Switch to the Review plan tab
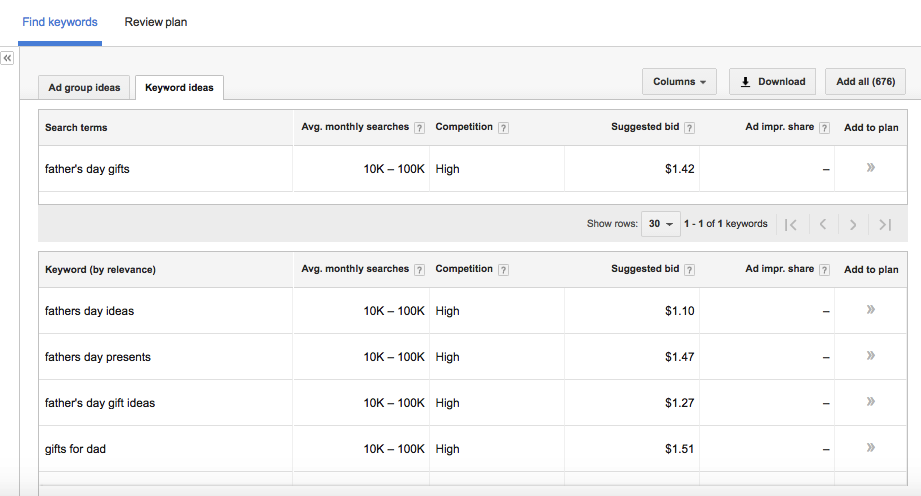This screenshot has height=496, width=921. 156,22
